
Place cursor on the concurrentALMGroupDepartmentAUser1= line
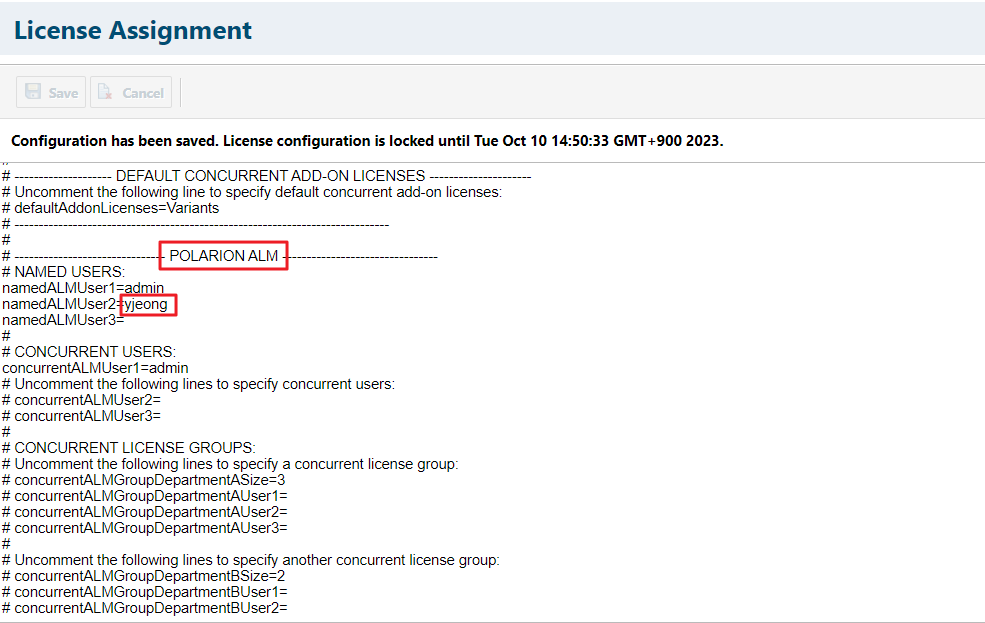(150, 496)
